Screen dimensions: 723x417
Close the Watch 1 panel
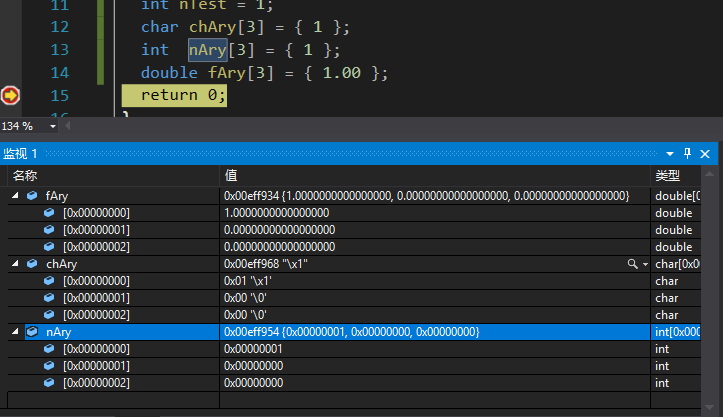coord(705,154)
